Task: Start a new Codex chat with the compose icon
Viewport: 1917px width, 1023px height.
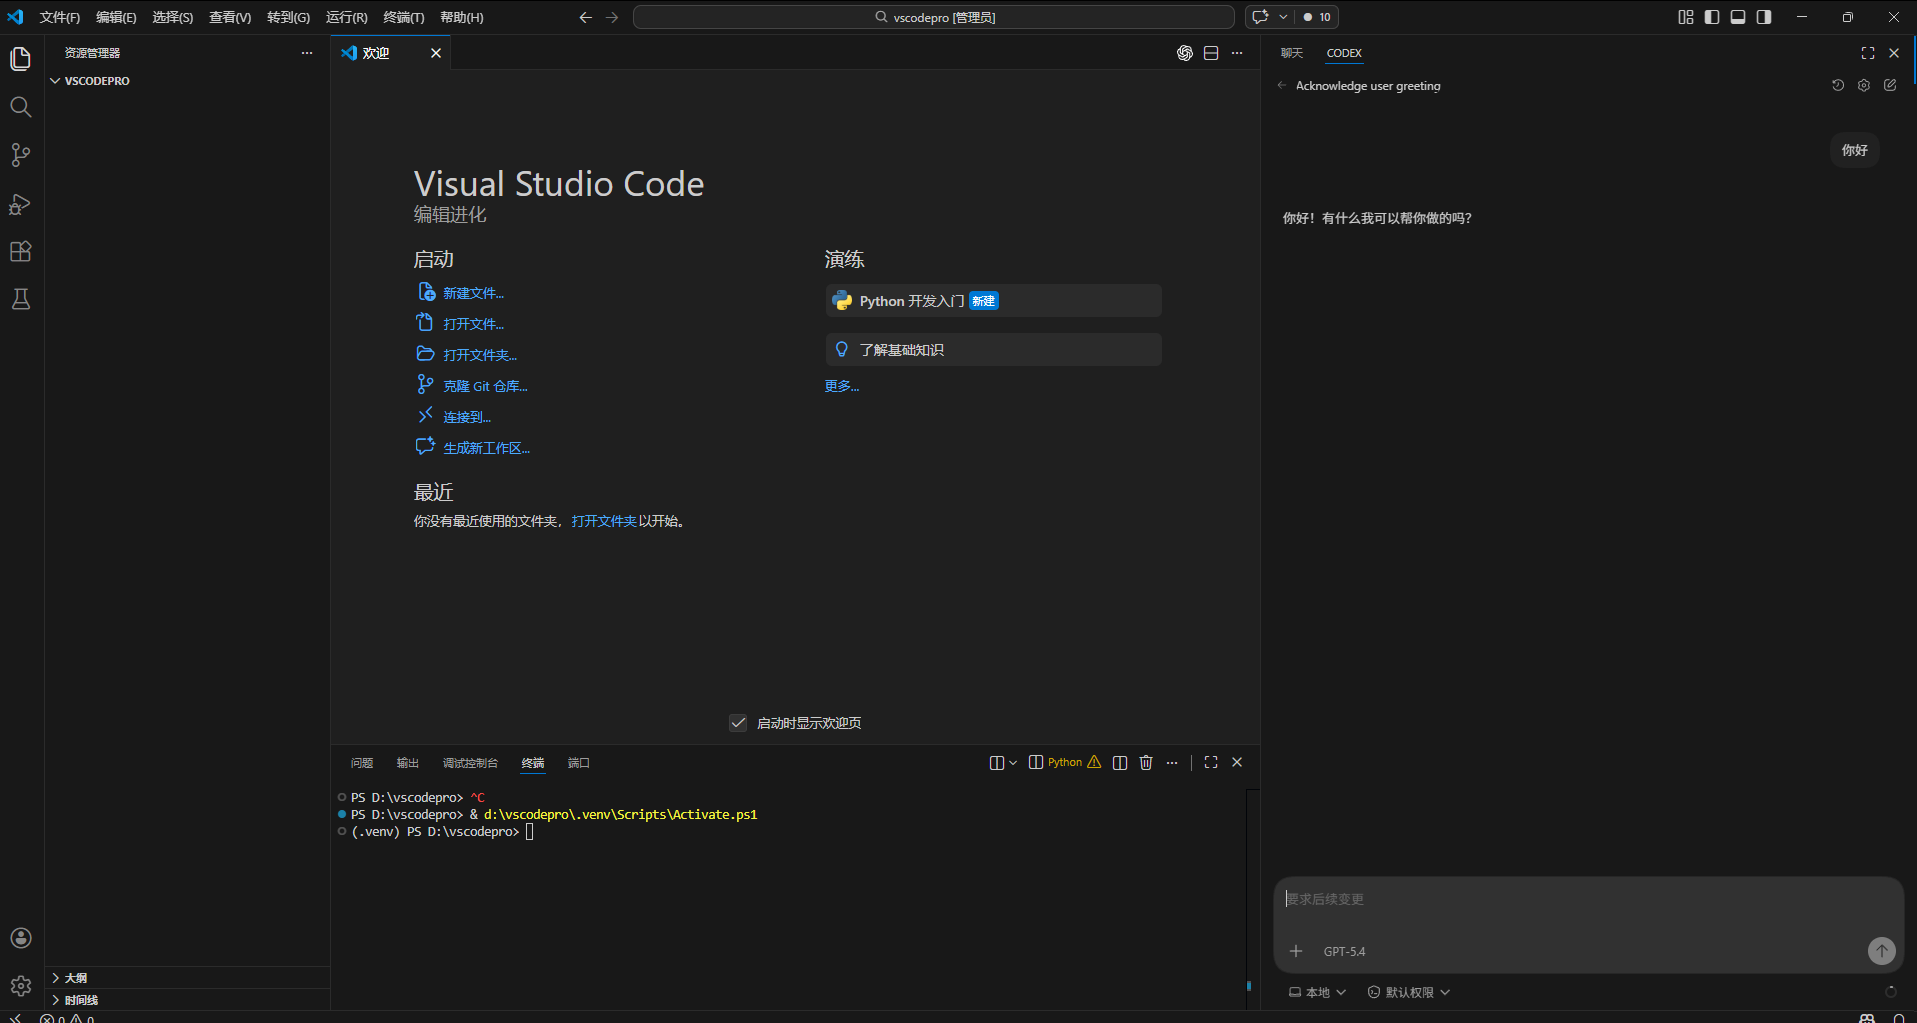Action: tap(1890, 86)
